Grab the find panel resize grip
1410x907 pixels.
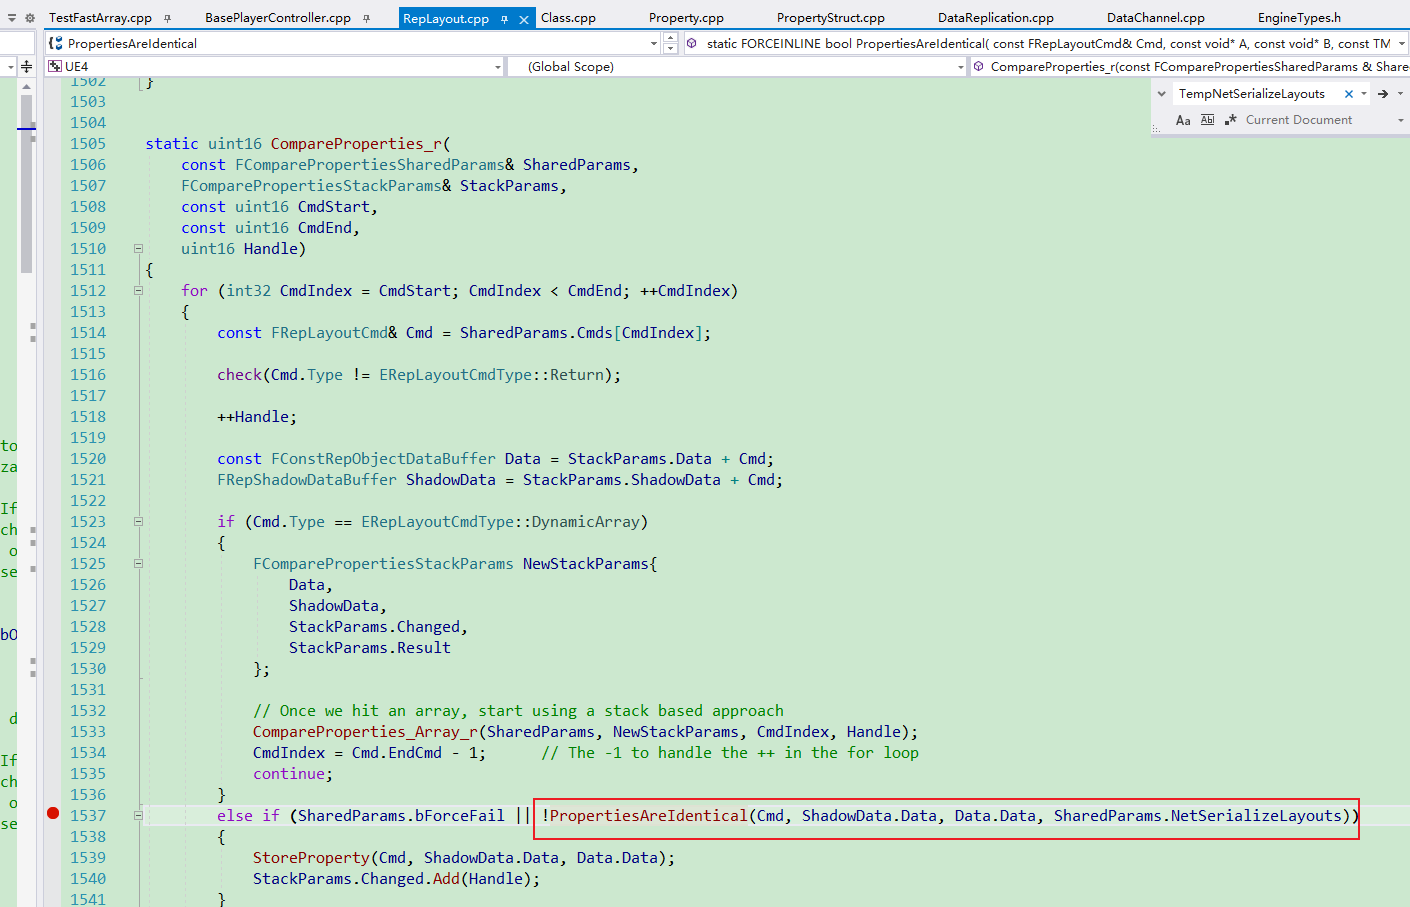pyautogui.click(x=1156, y=128)
